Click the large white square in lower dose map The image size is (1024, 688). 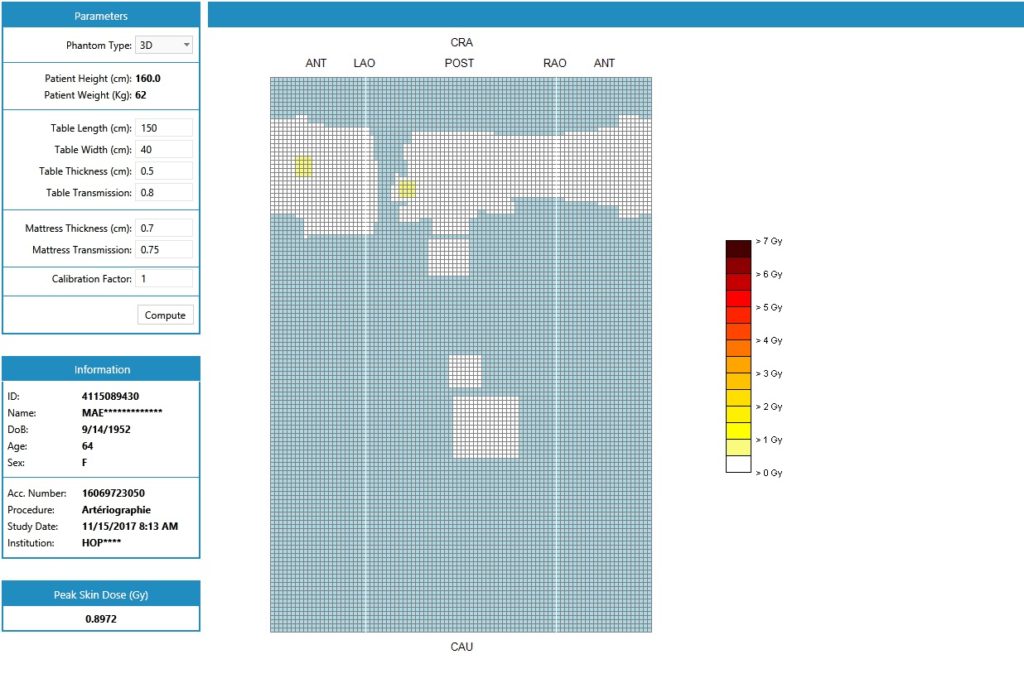[x=486, y=427]
